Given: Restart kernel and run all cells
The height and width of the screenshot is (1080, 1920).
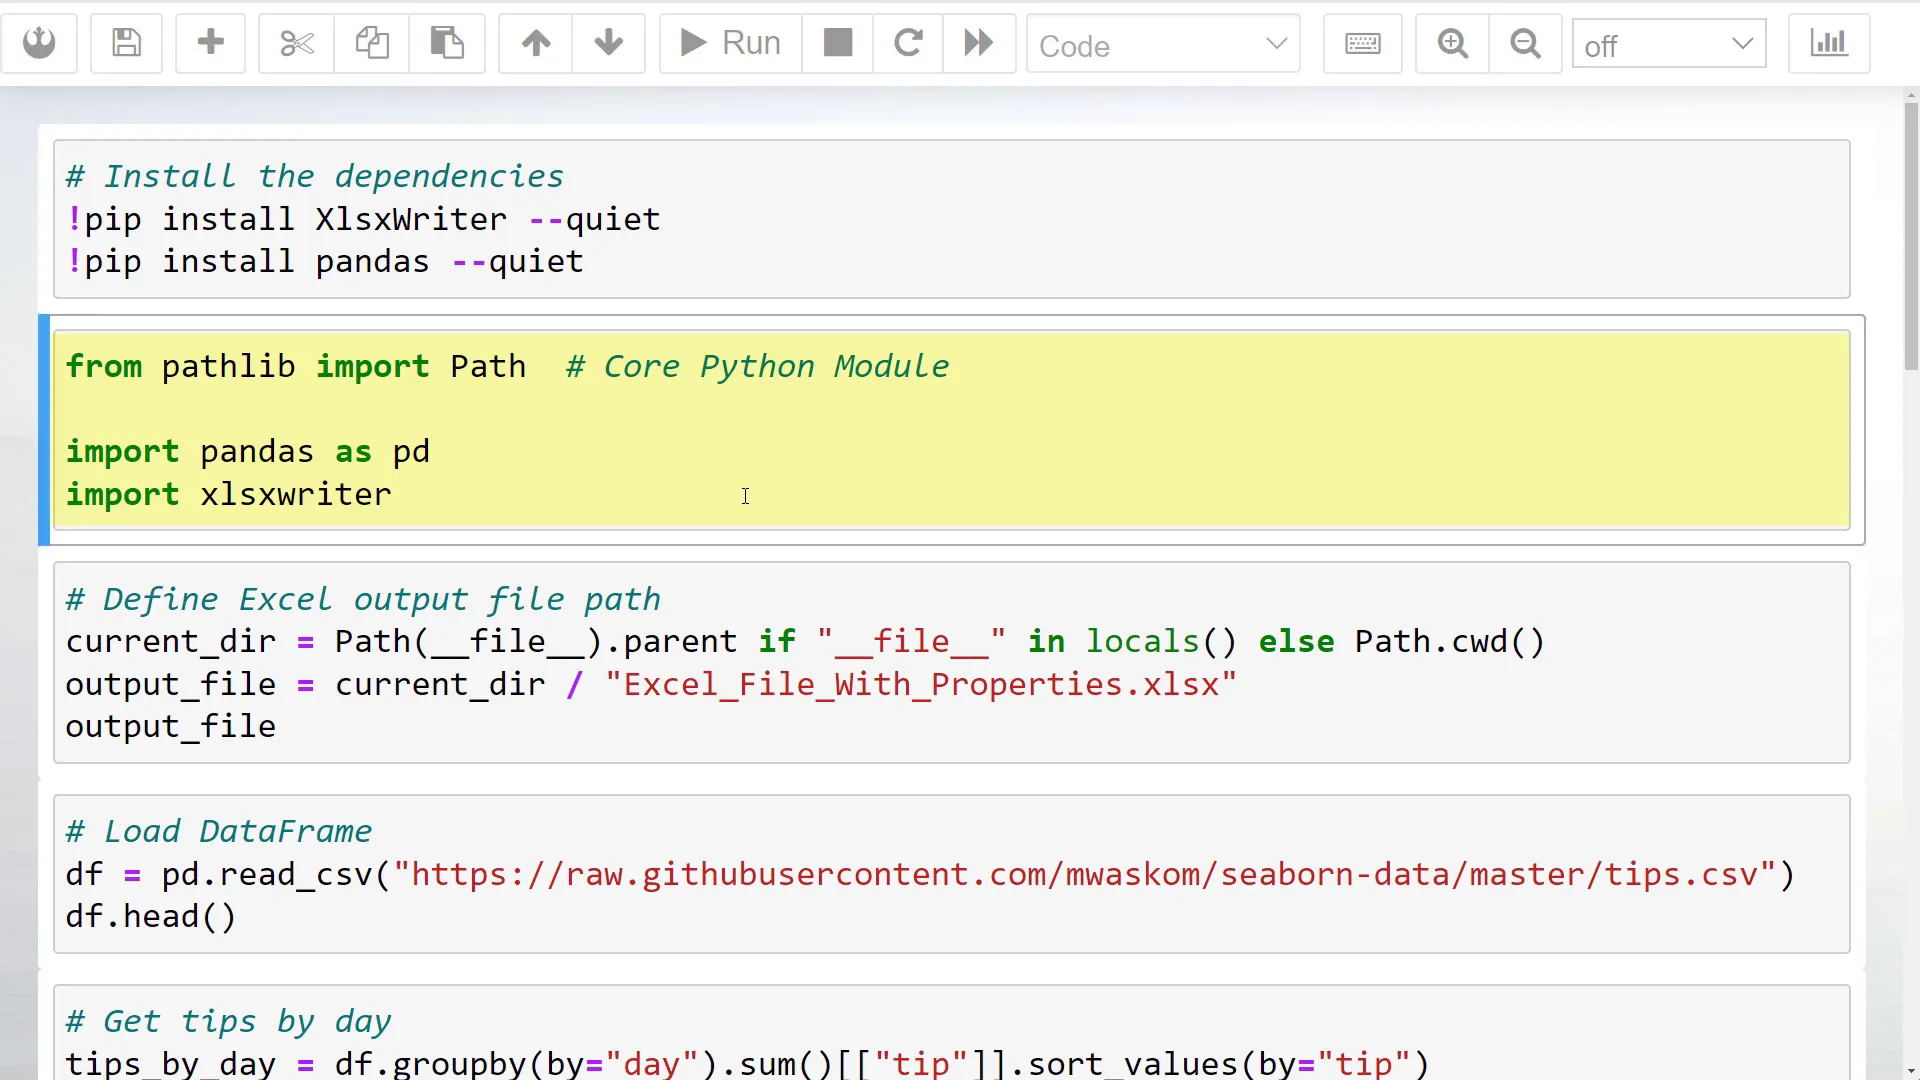Looking at the screenshot, I should coord(978,43).
